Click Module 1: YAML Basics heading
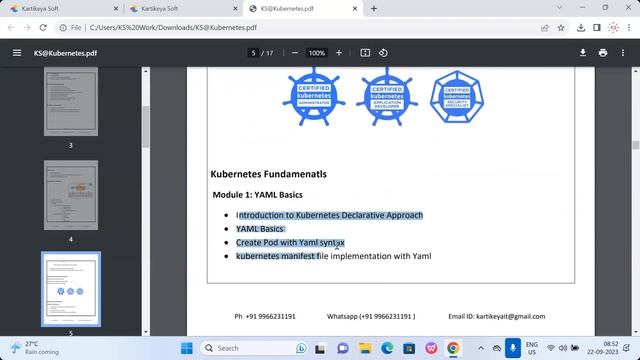 (258, 195)
